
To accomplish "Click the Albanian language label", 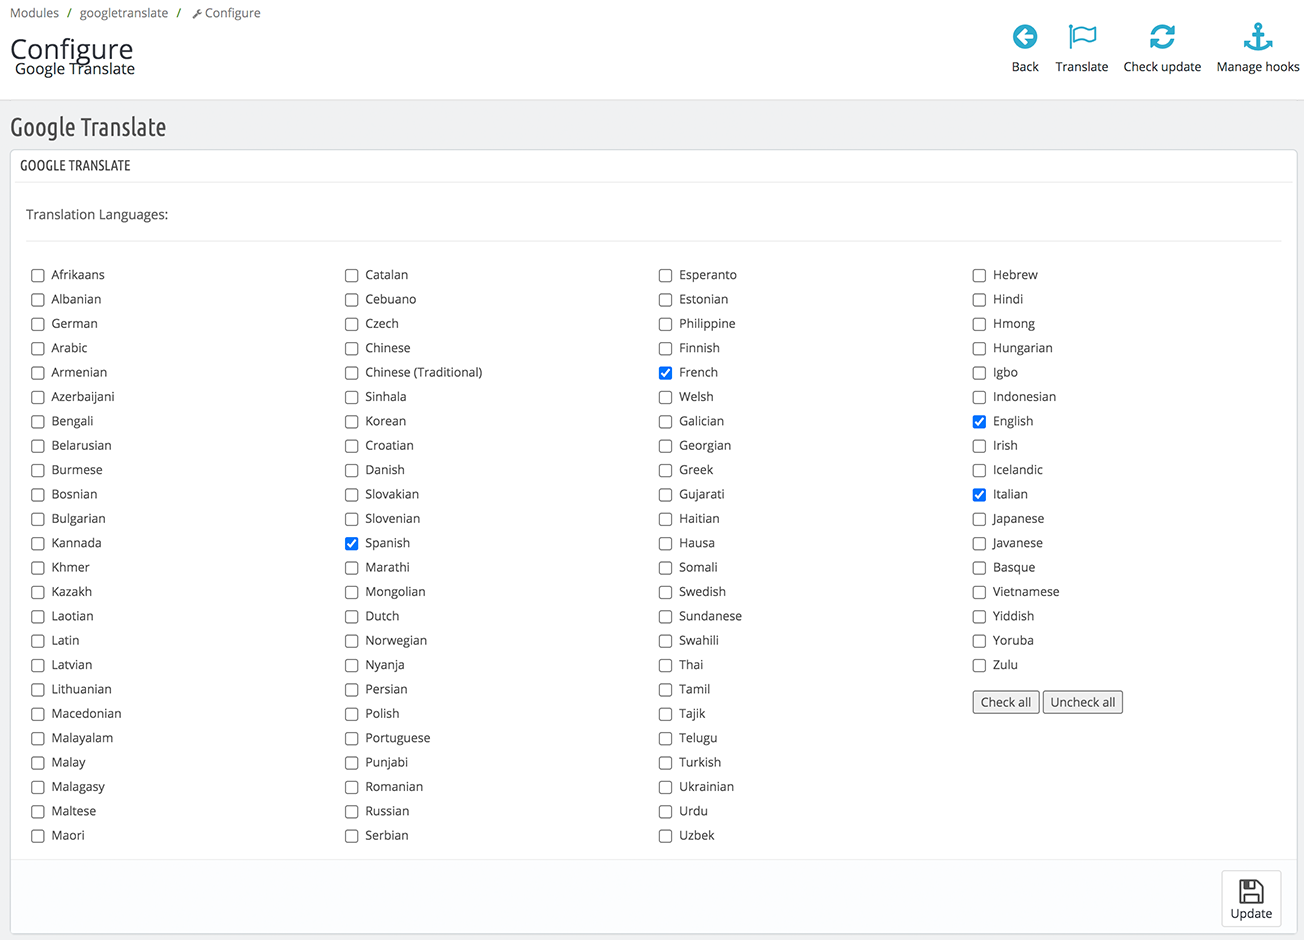I will point(76,299).
